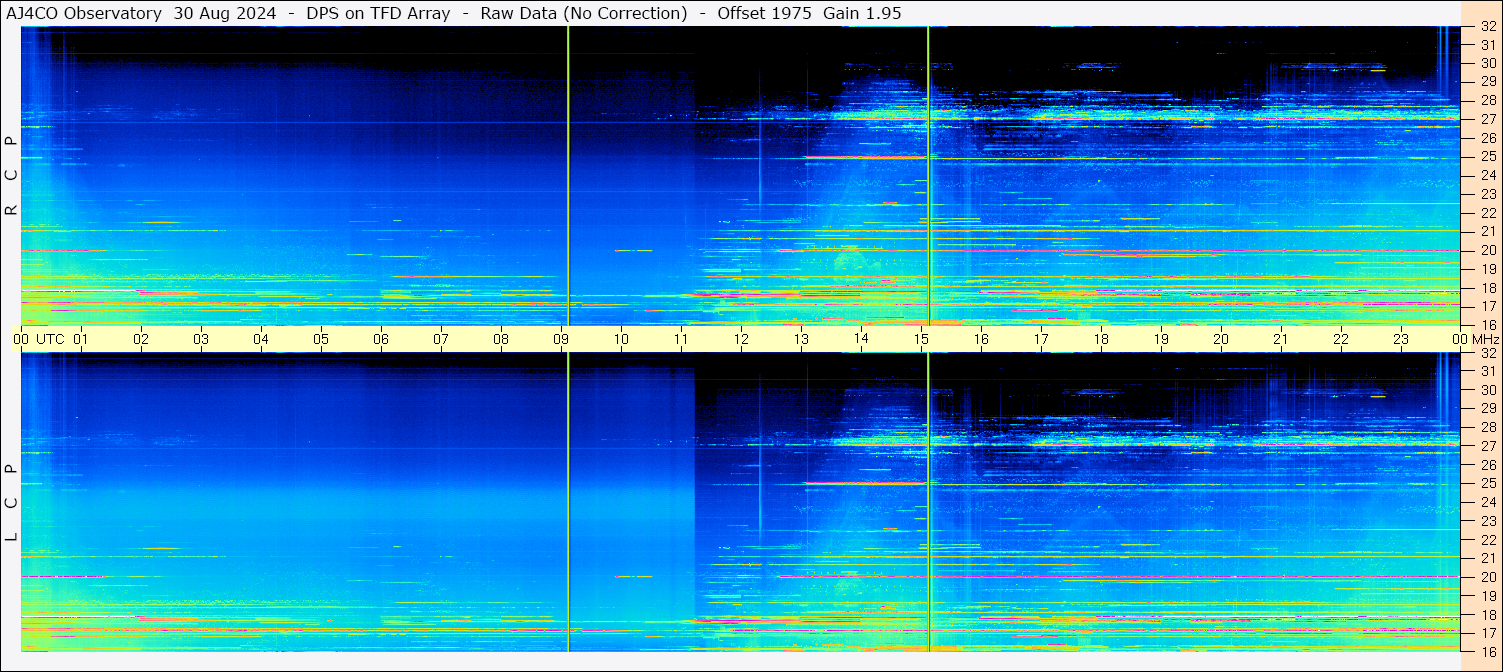The image size is (1503, 672).
Task: Click the 20 MHz label on lower frequency scale
Action: click(1487, 577)
